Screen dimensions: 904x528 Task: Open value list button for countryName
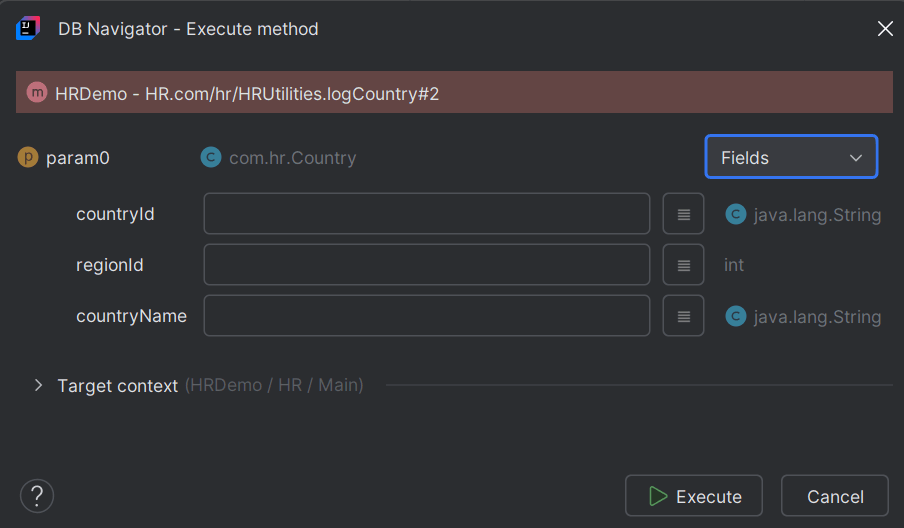pos(683,316)
